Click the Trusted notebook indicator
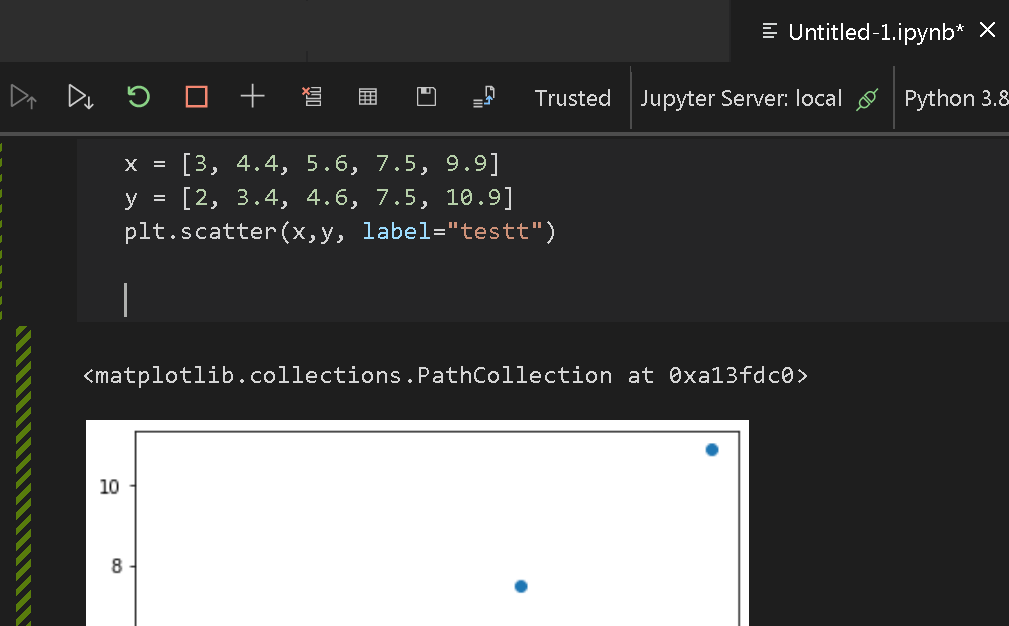1009x626 pixels. [x=573, y=98]
